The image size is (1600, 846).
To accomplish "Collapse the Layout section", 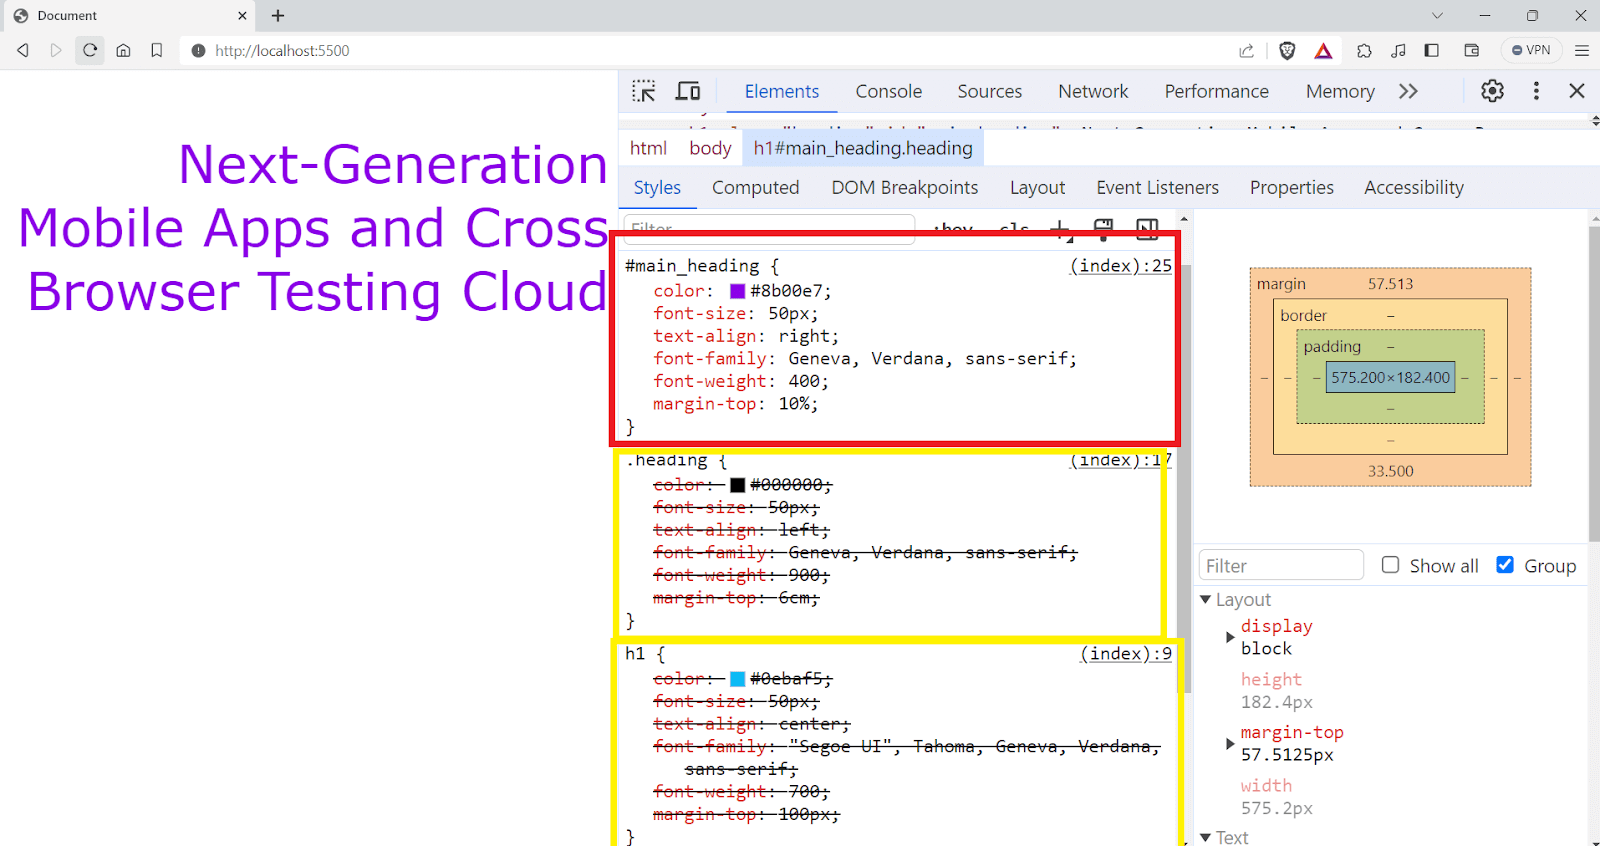I will point(1206,600).
